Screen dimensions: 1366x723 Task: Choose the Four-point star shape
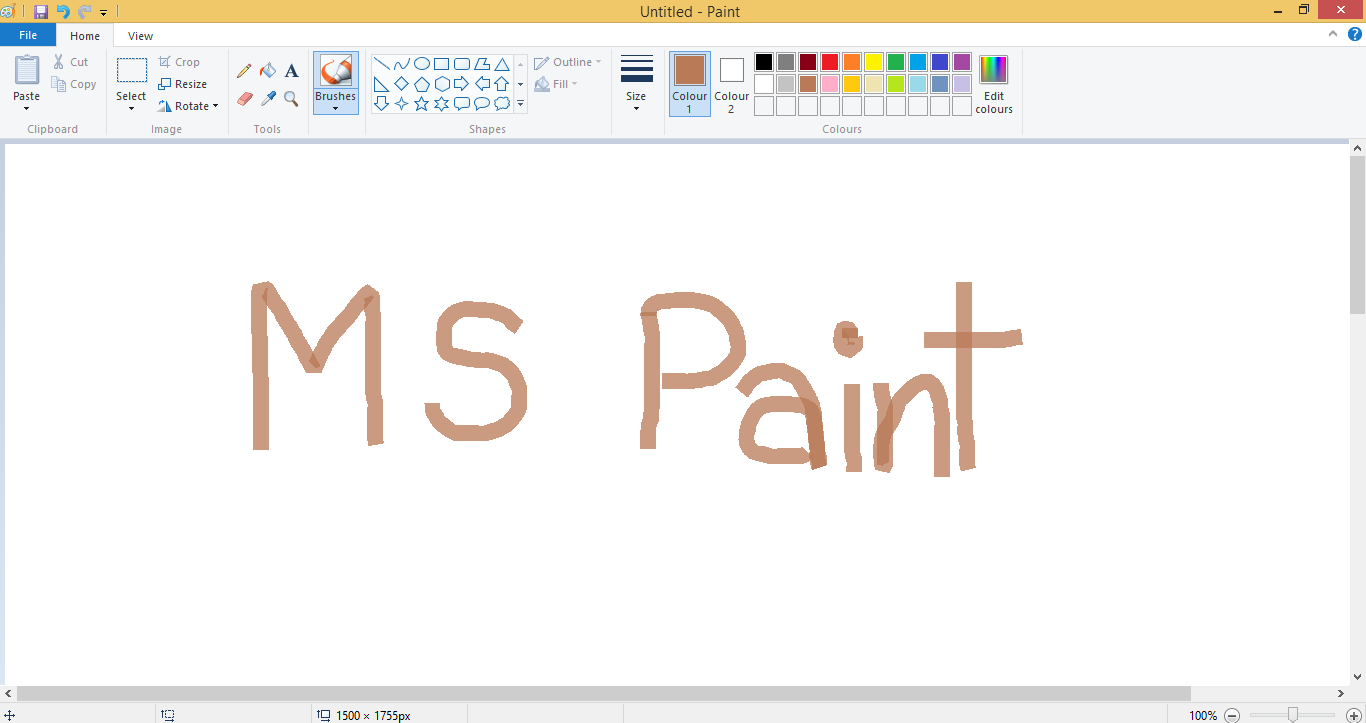coord(401,103)
